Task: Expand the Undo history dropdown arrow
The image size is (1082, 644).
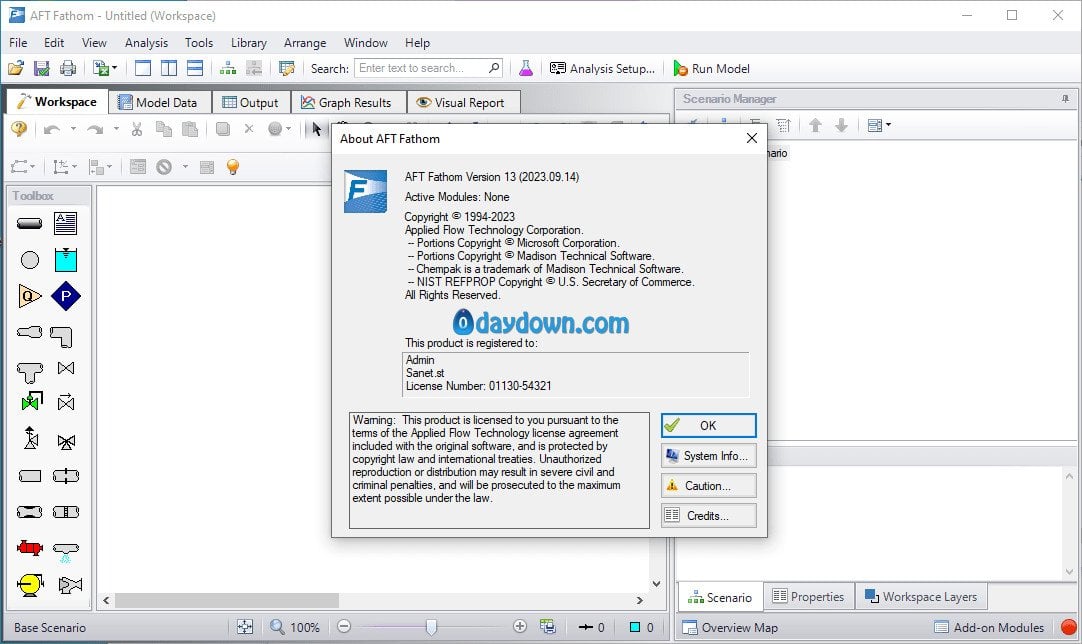Action: coord(73,128)
